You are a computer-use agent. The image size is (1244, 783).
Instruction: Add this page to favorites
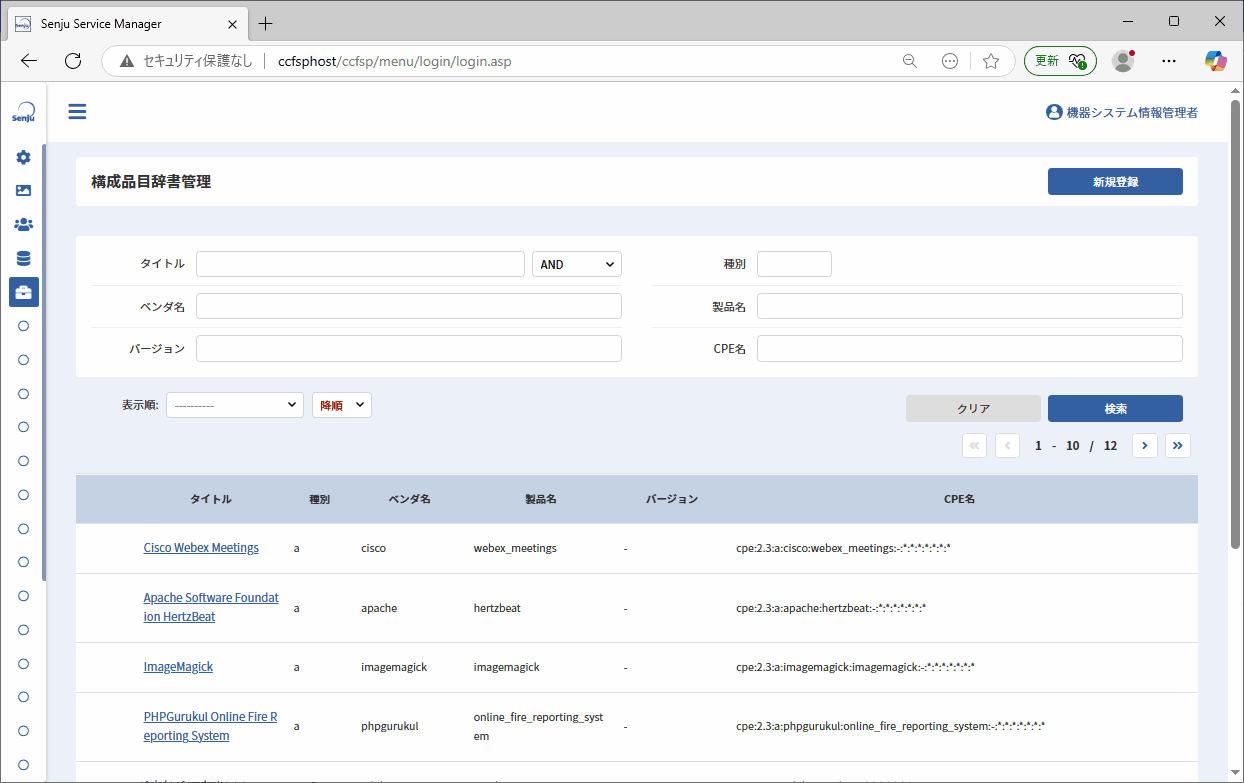[991, 61]
